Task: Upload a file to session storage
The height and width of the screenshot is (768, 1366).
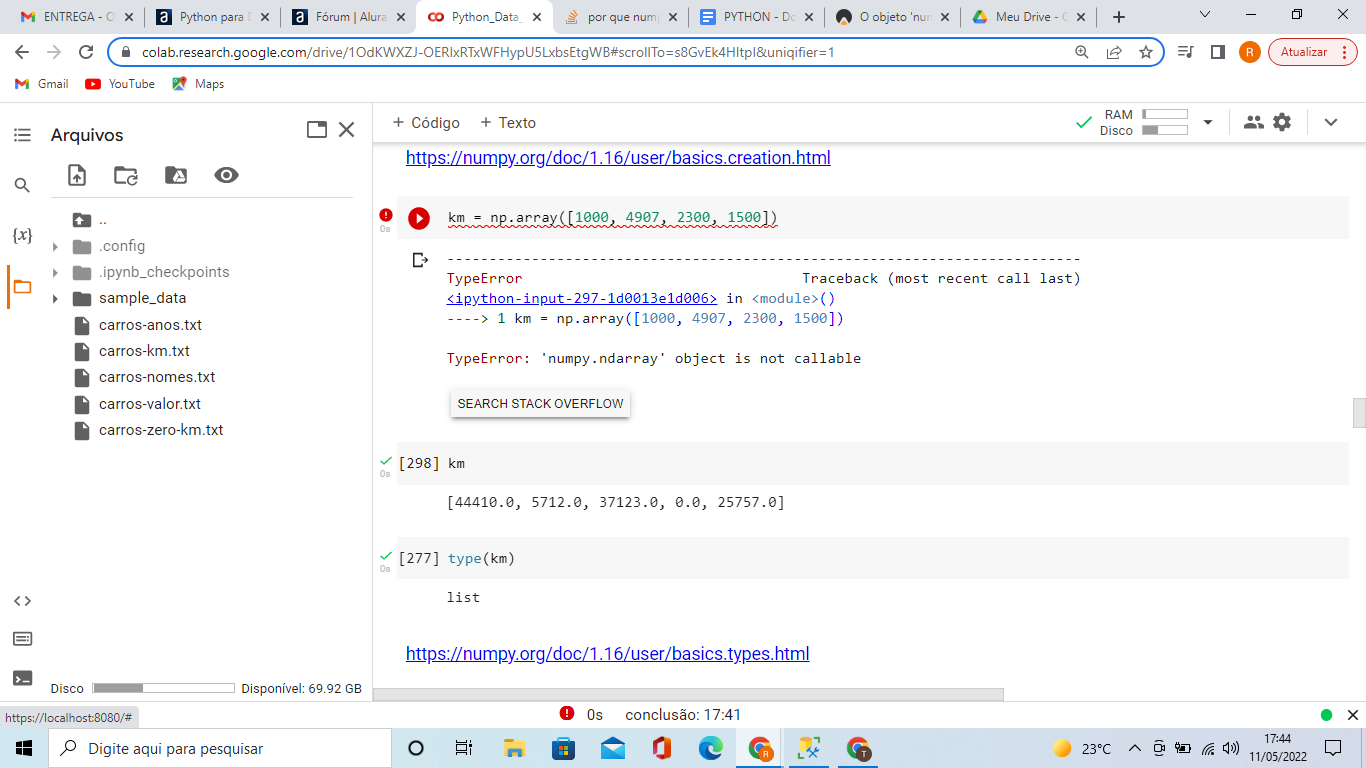Action: point(77,175)
